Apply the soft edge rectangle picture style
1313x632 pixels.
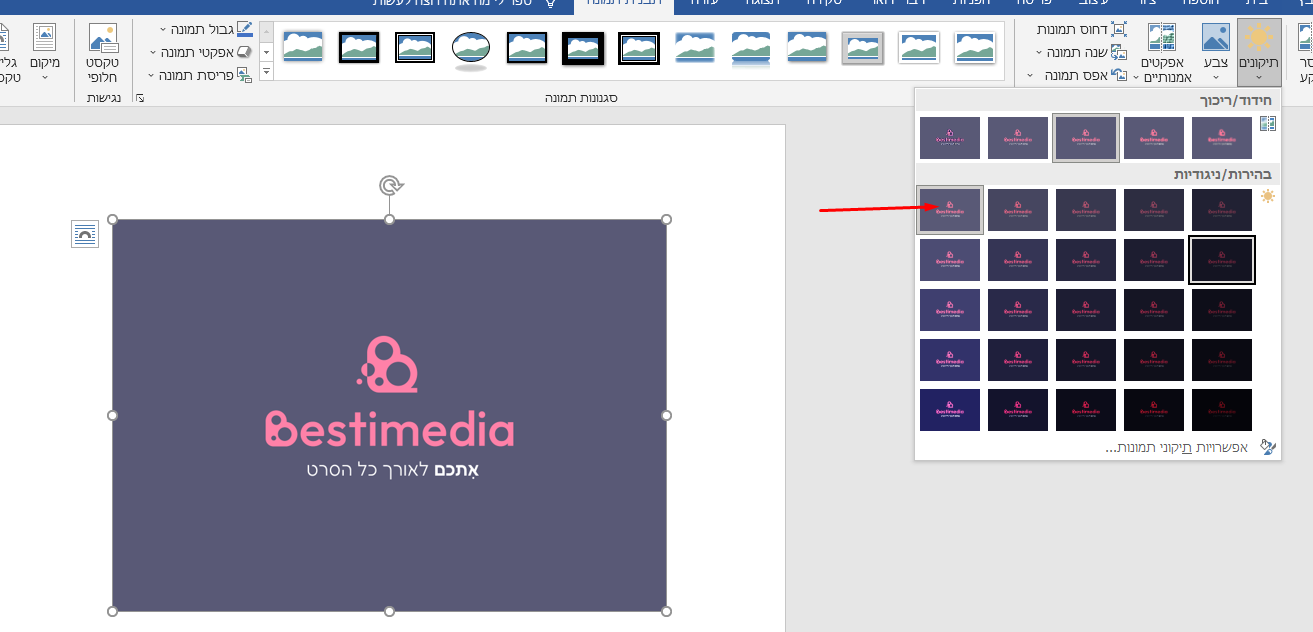695,48
